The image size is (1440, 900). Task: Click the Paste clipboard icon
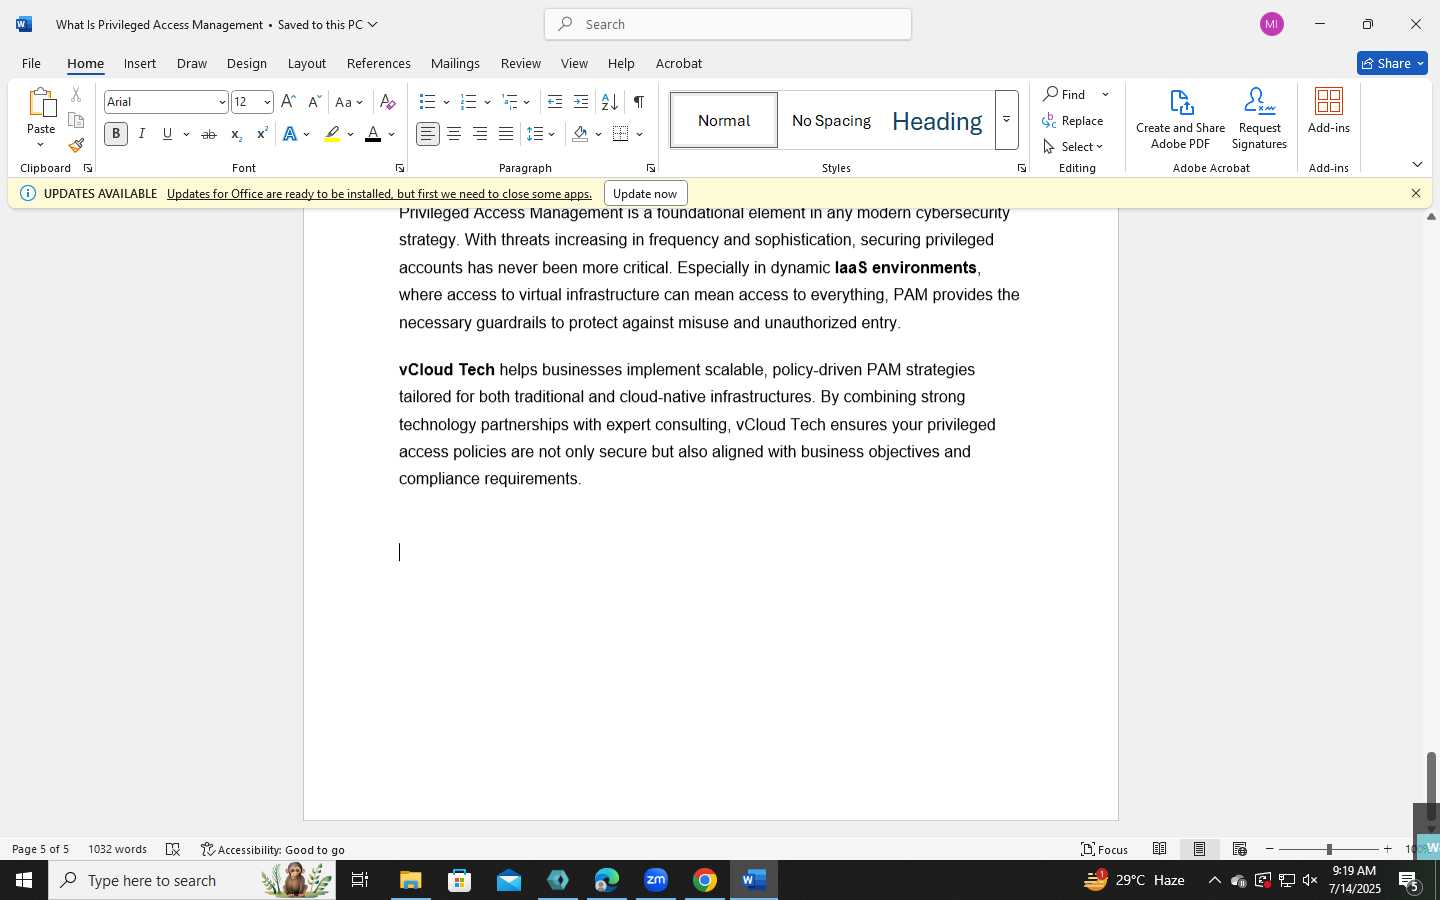pos(41,104)
